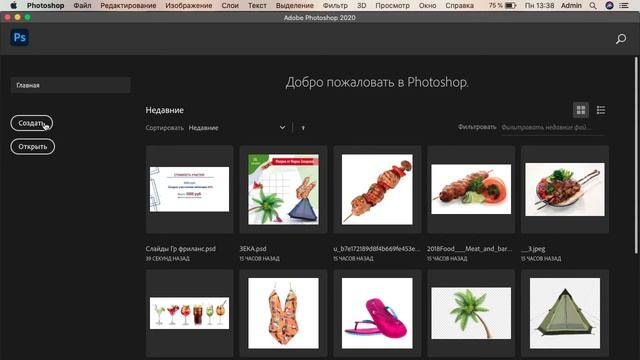Open the __3.jpeg thumbnail
The image size is (640, 360).
pos(565,189)
